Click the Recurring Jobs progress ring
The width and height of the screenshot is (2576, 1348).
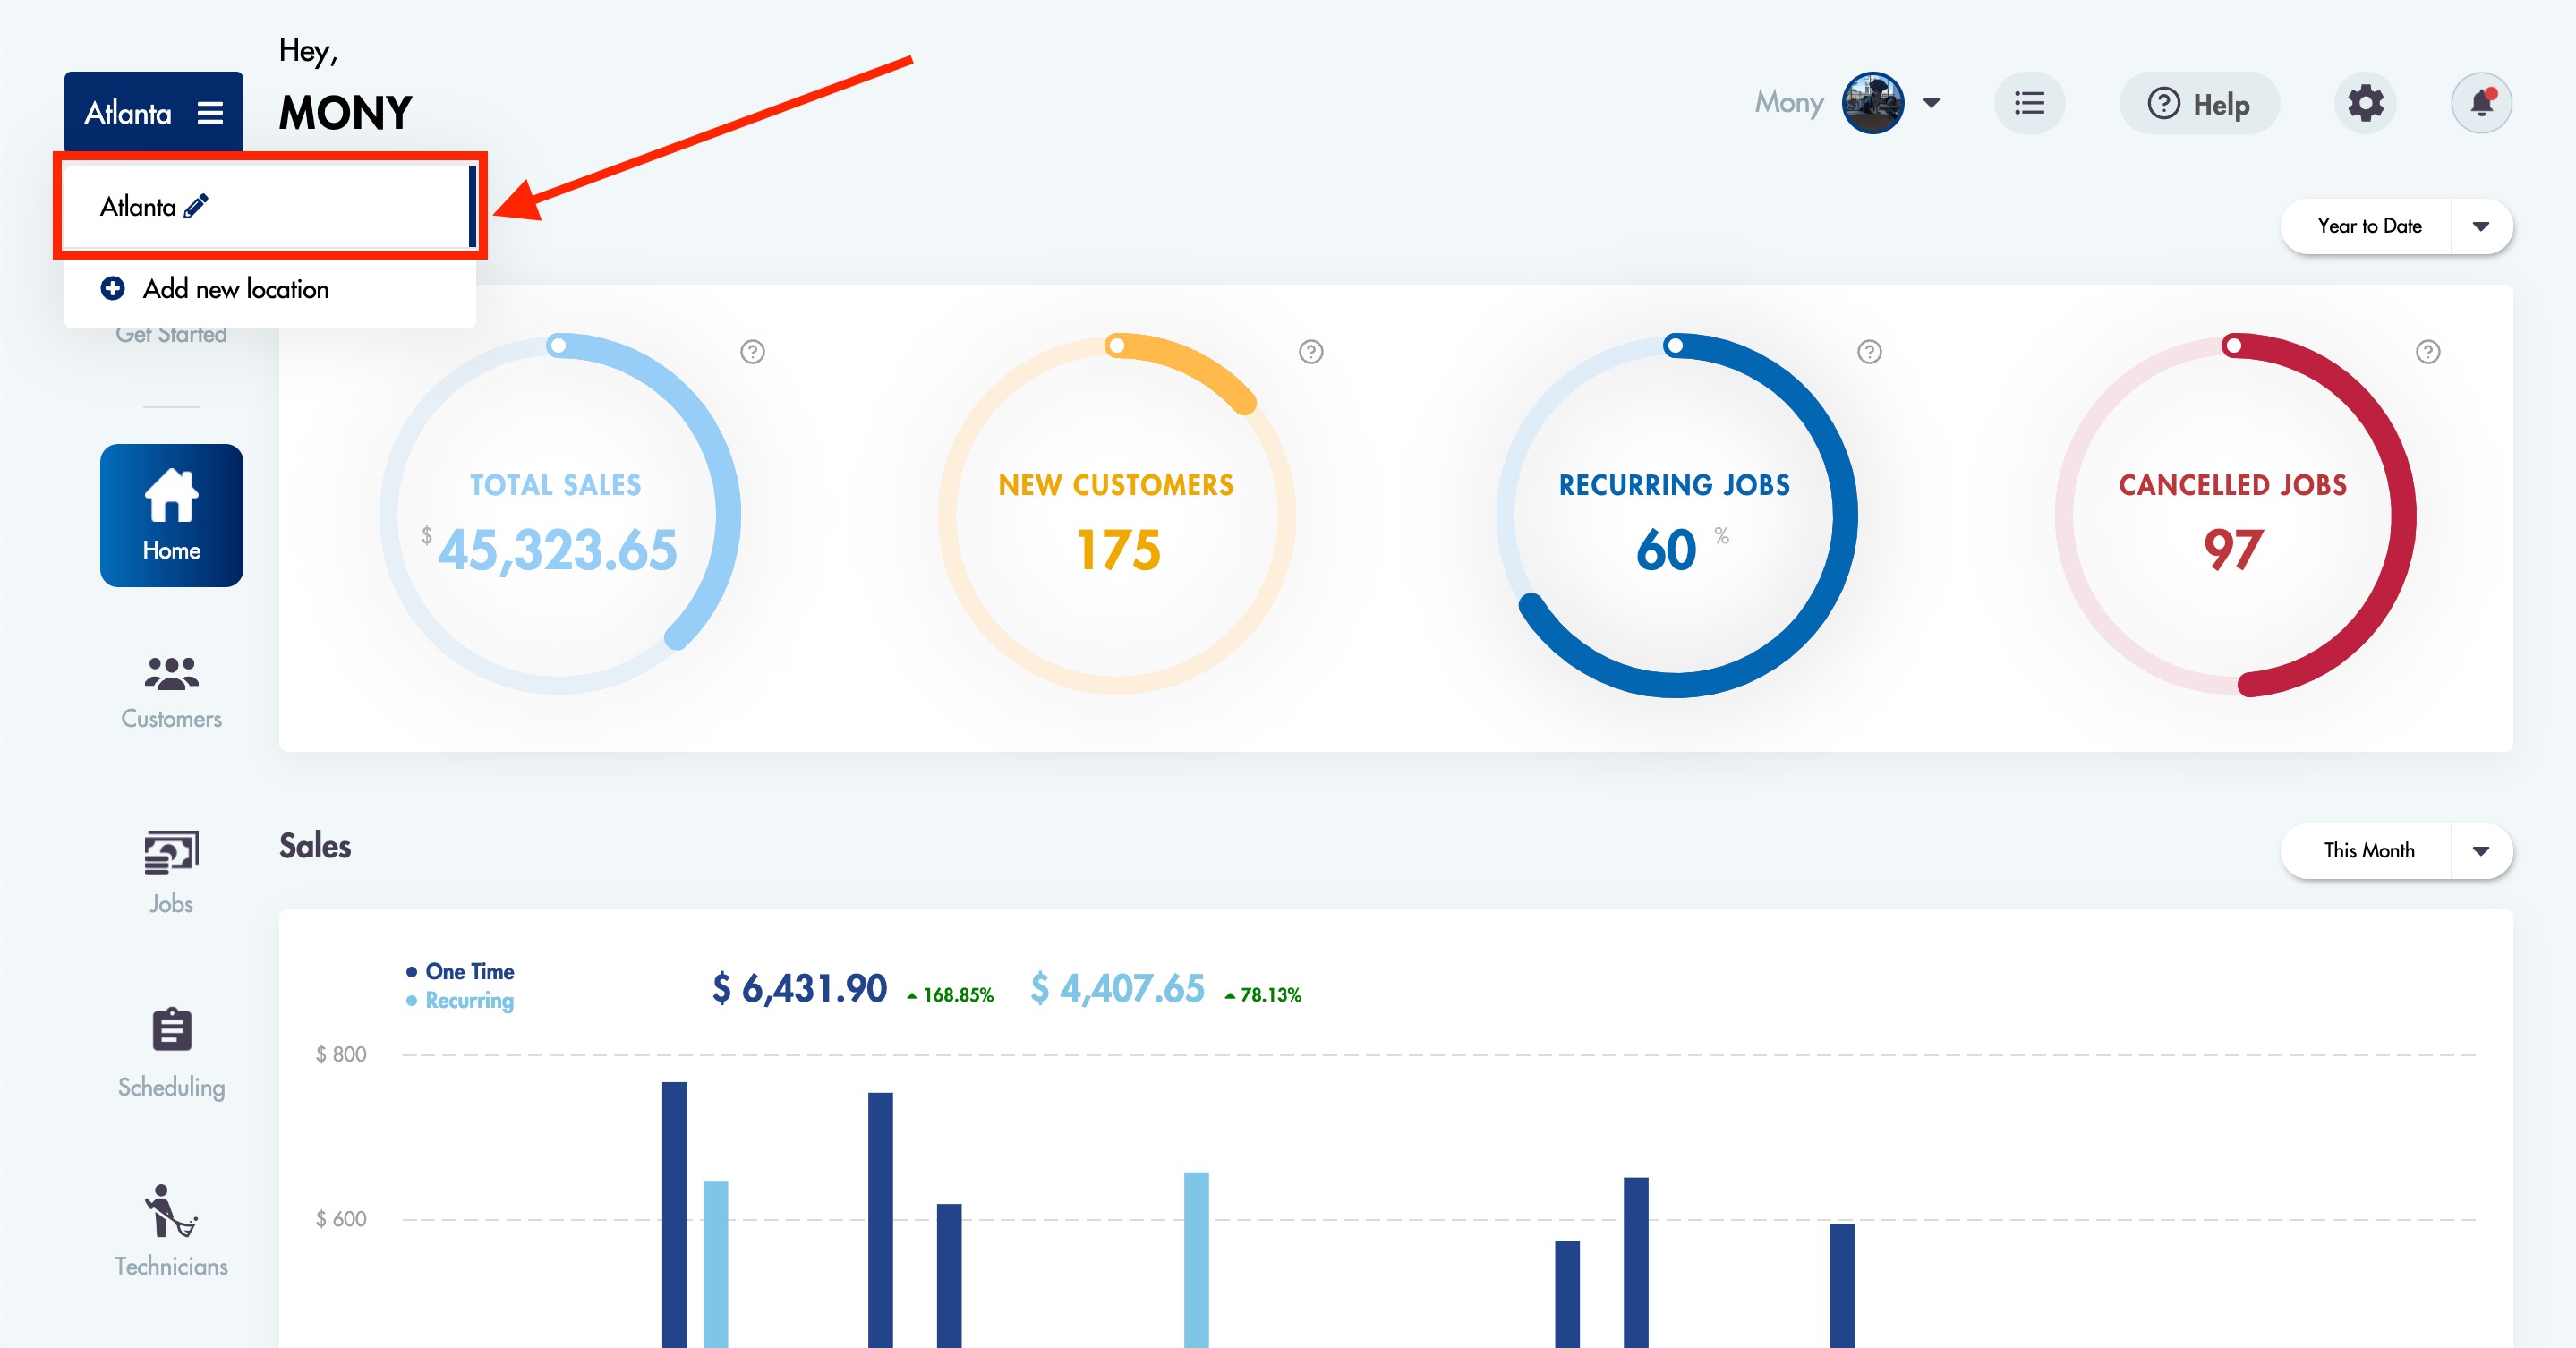click(x=1676, y=515)
